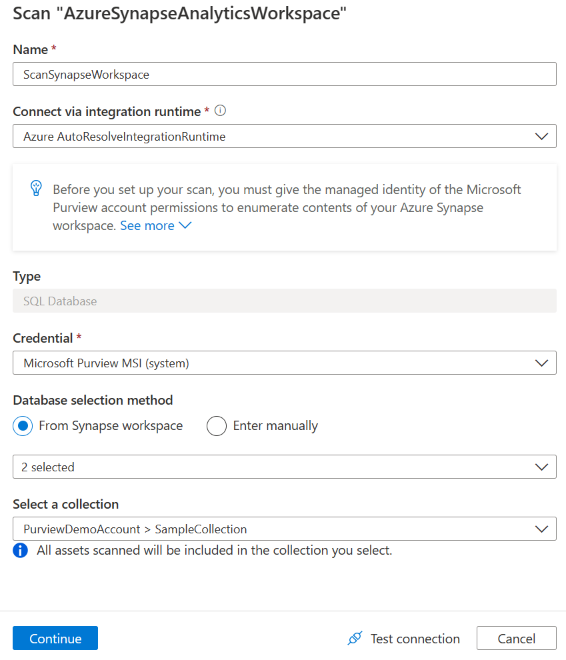Click the Database selection method label
Image resolution: width=566 pixels, height=660 pixels.
point(93,400)
